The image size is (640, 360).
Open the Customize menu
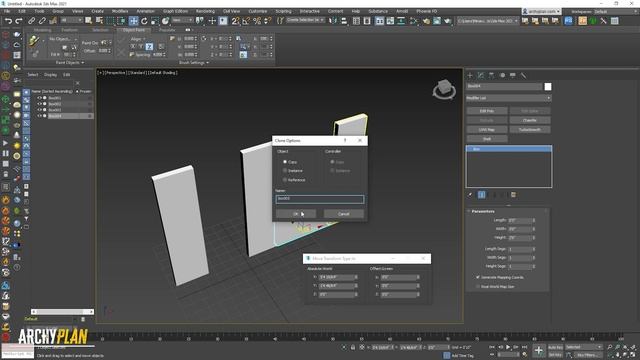(x=258, y=11)
